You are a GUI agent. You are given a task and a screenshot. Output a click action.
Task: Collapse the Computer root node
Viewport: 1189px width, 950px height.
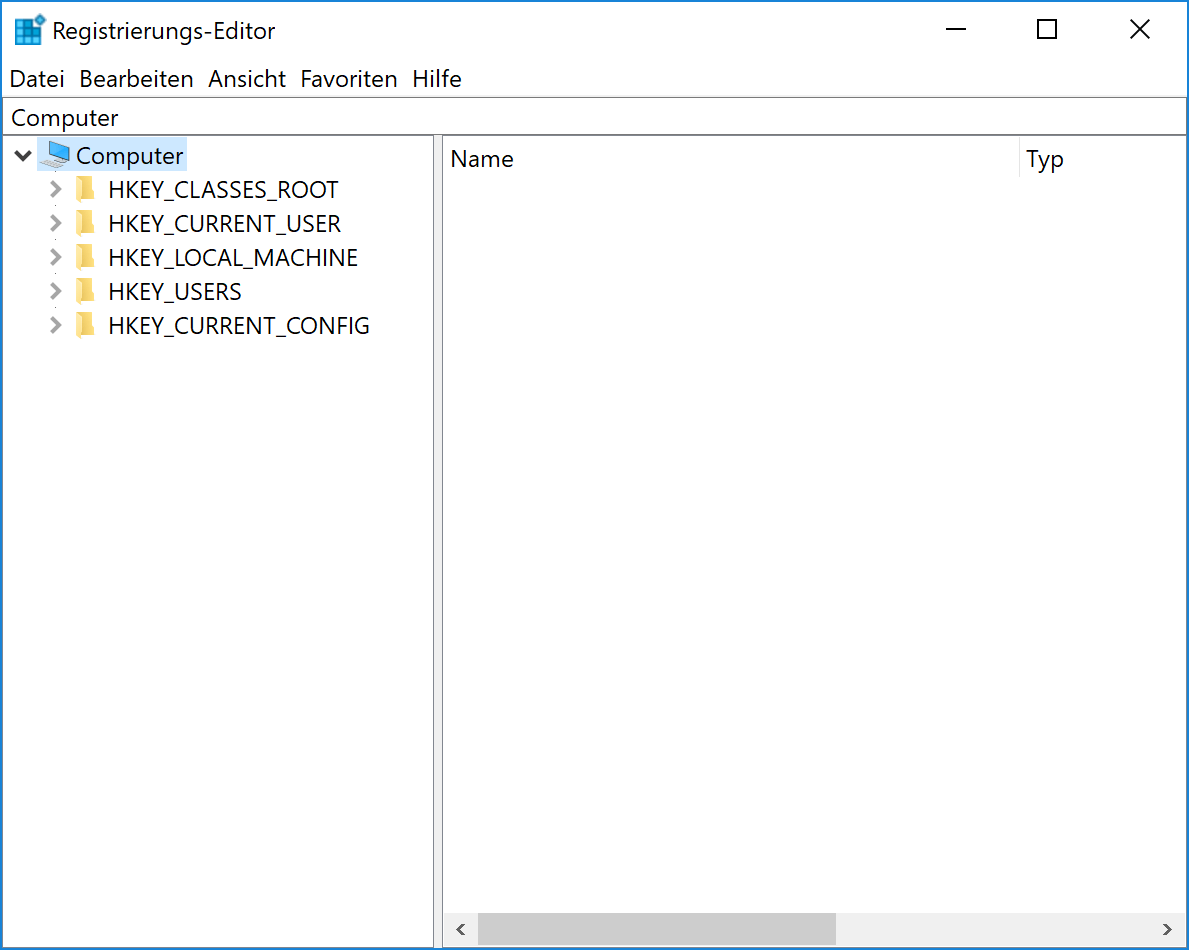23,156
